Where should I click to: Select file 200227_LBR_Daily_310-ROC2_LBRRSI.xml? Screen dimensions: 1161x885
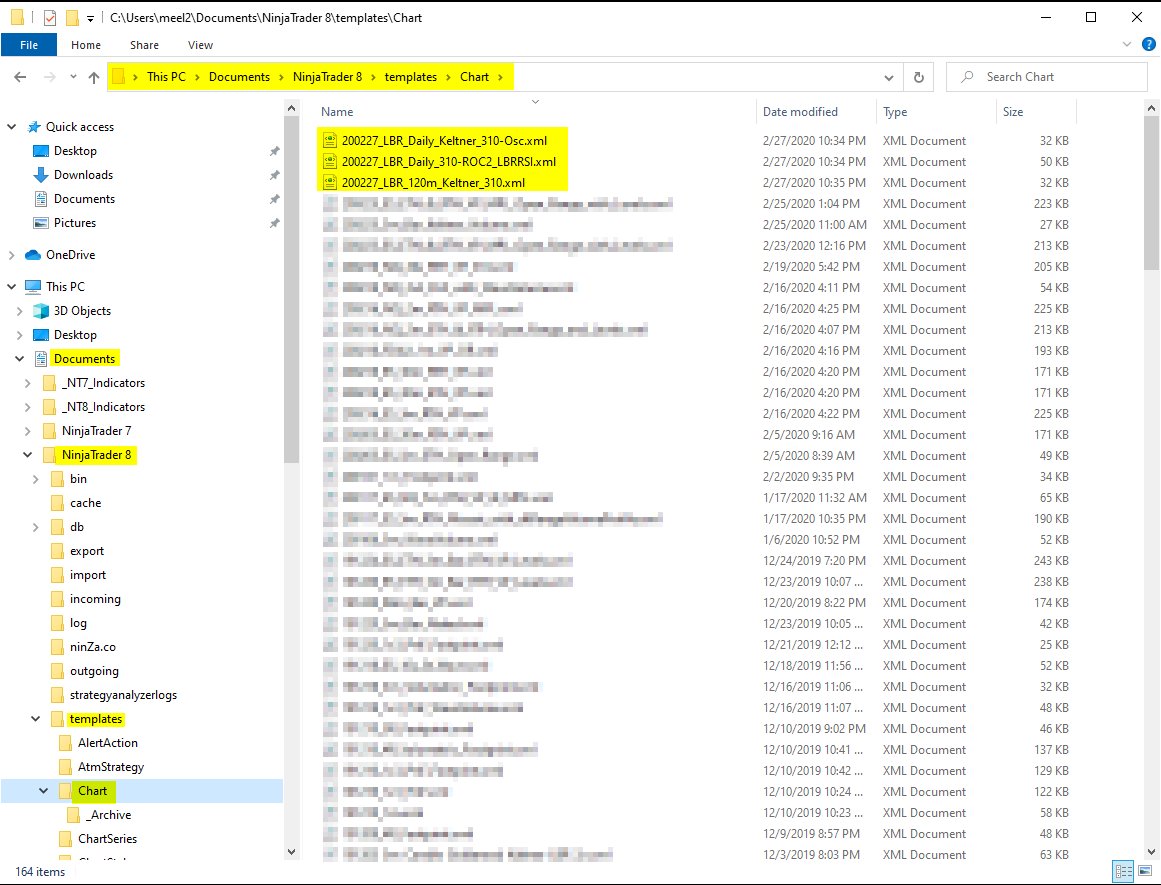pyautogui.click(x=449, y=161)
